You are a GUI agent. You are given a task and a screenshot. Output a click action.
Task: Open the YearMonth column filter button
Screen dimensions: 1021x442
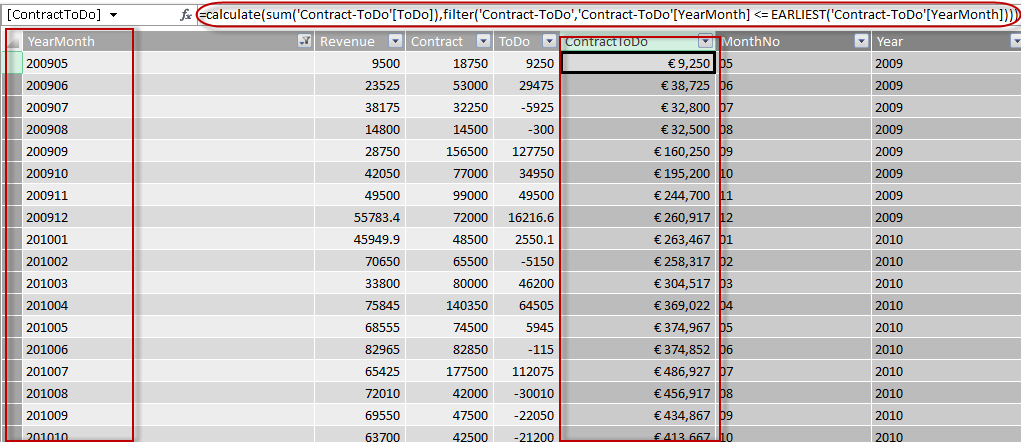point(304,41)
